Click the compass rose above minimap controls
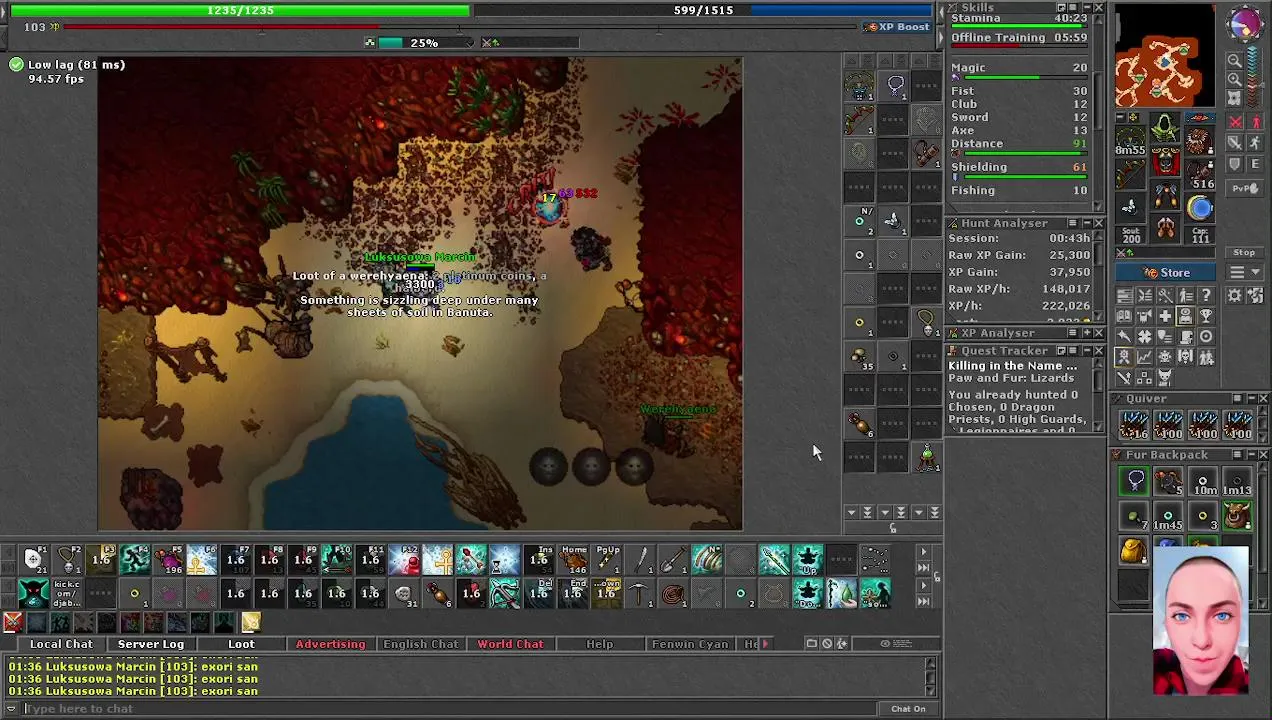This screenshot has width=1272, height=720. pos(1245,24)
